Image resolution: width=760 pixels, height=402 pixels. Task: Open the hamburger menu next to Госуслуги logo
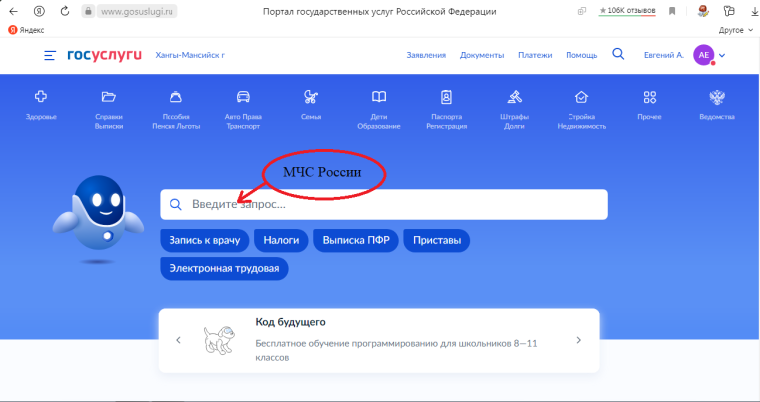[50, 55]
